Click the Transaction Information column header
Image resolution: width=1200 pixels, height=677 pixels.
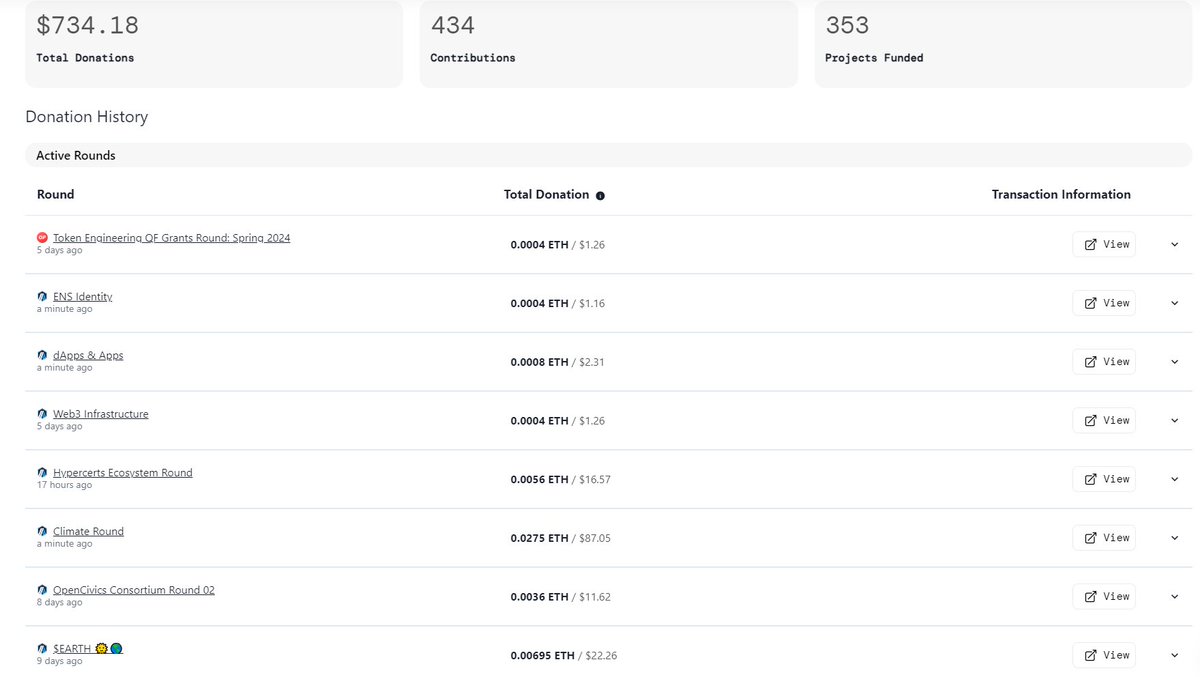(x=1061, y=194)
